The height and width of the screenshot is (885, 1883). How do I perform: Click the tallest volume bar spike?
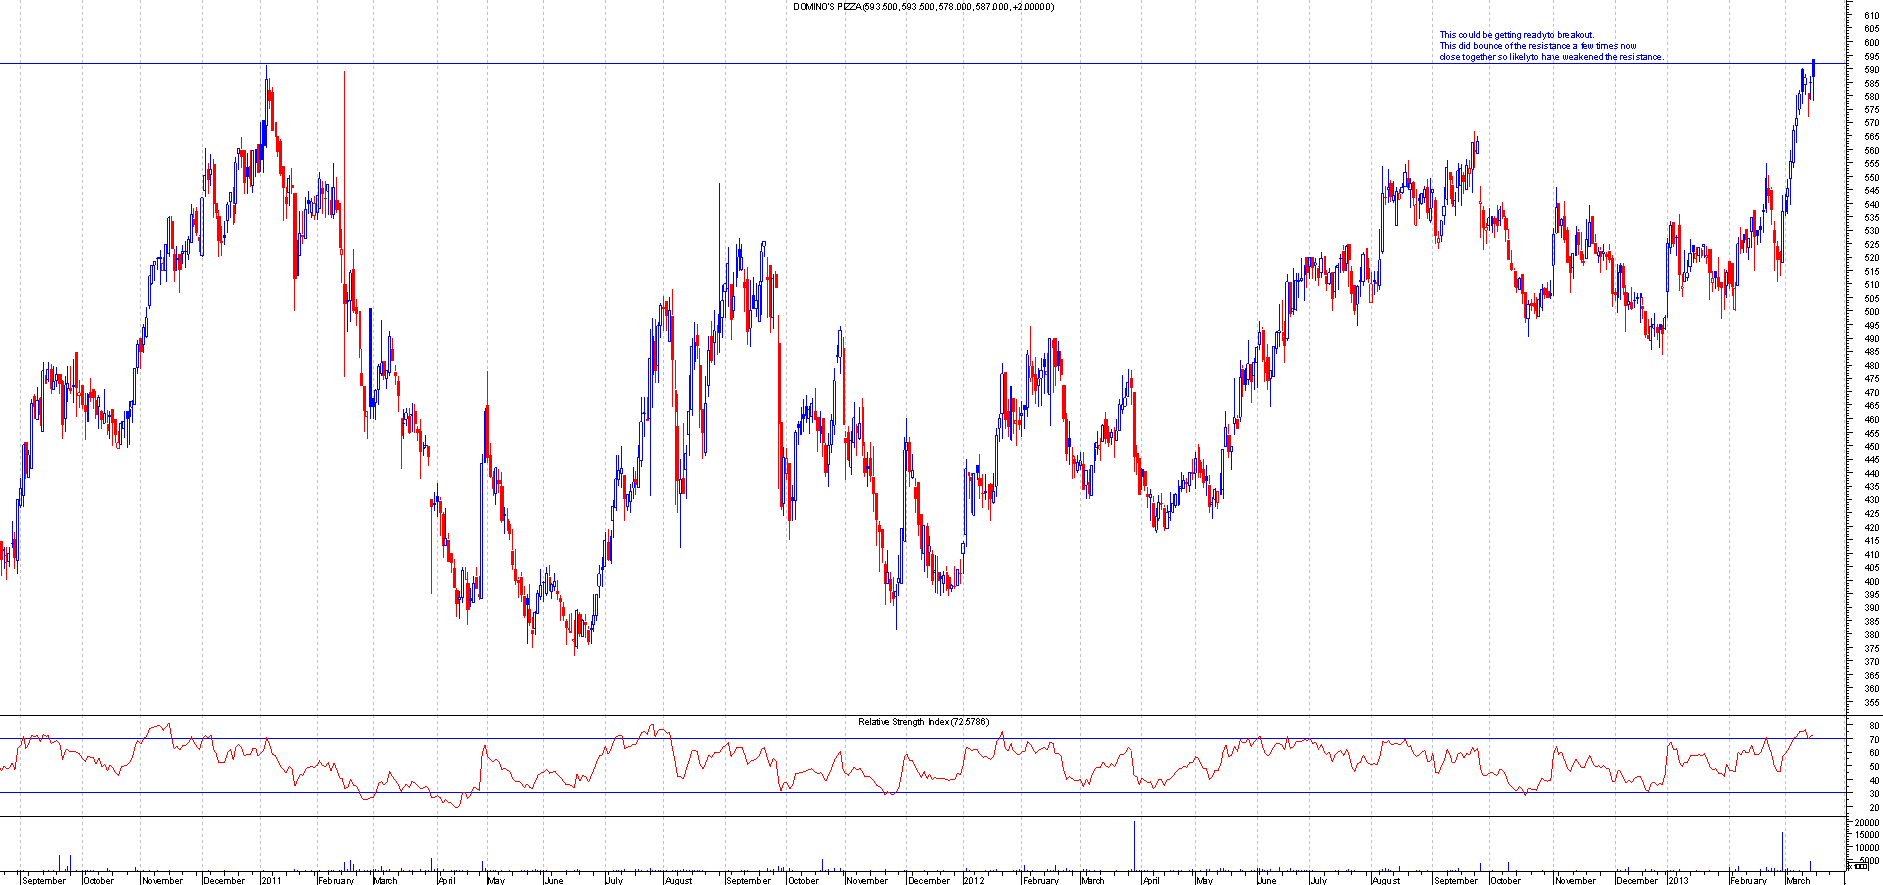(x=1135, y=845)
